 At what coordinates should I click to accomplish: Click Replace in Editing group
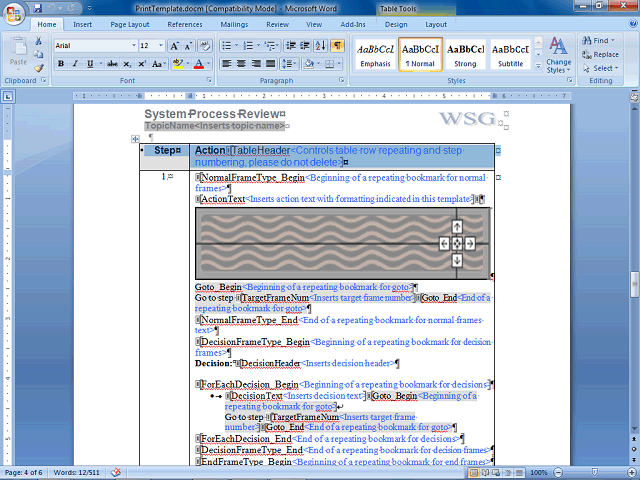[600, 54]
